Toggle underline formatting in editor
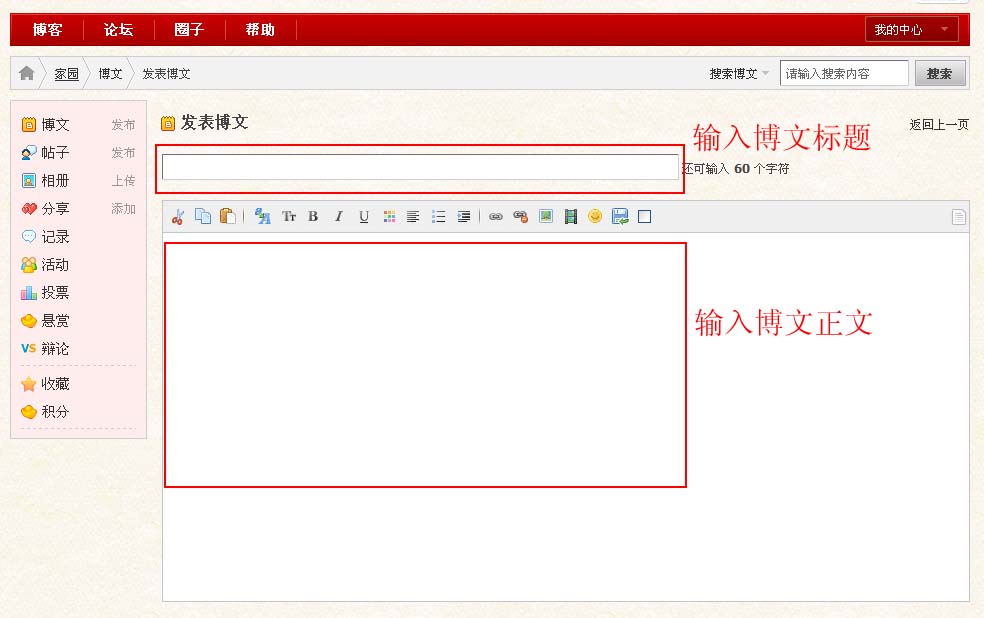984x618 pixels. click(364, 217)
